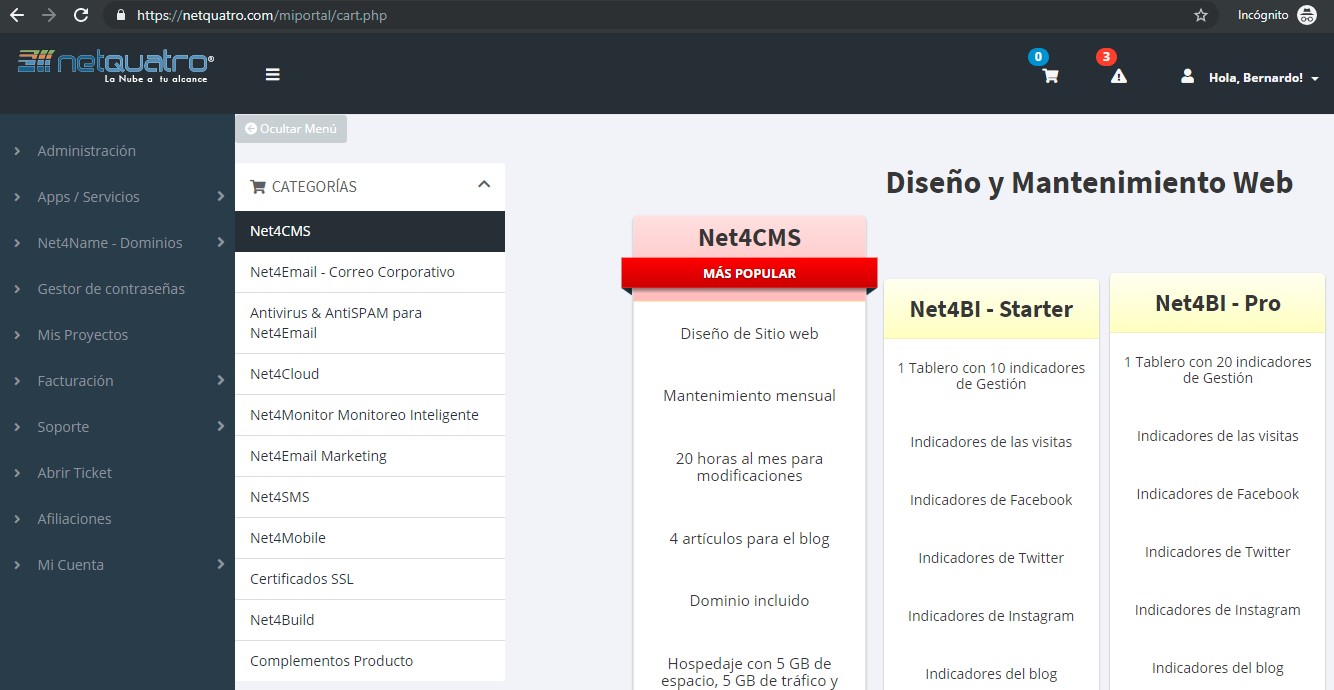Select Antivirus & AntiSPAM para Net4Email
Image resolution: width=1334 pixels, height=690 pixels.
point(370,323)
